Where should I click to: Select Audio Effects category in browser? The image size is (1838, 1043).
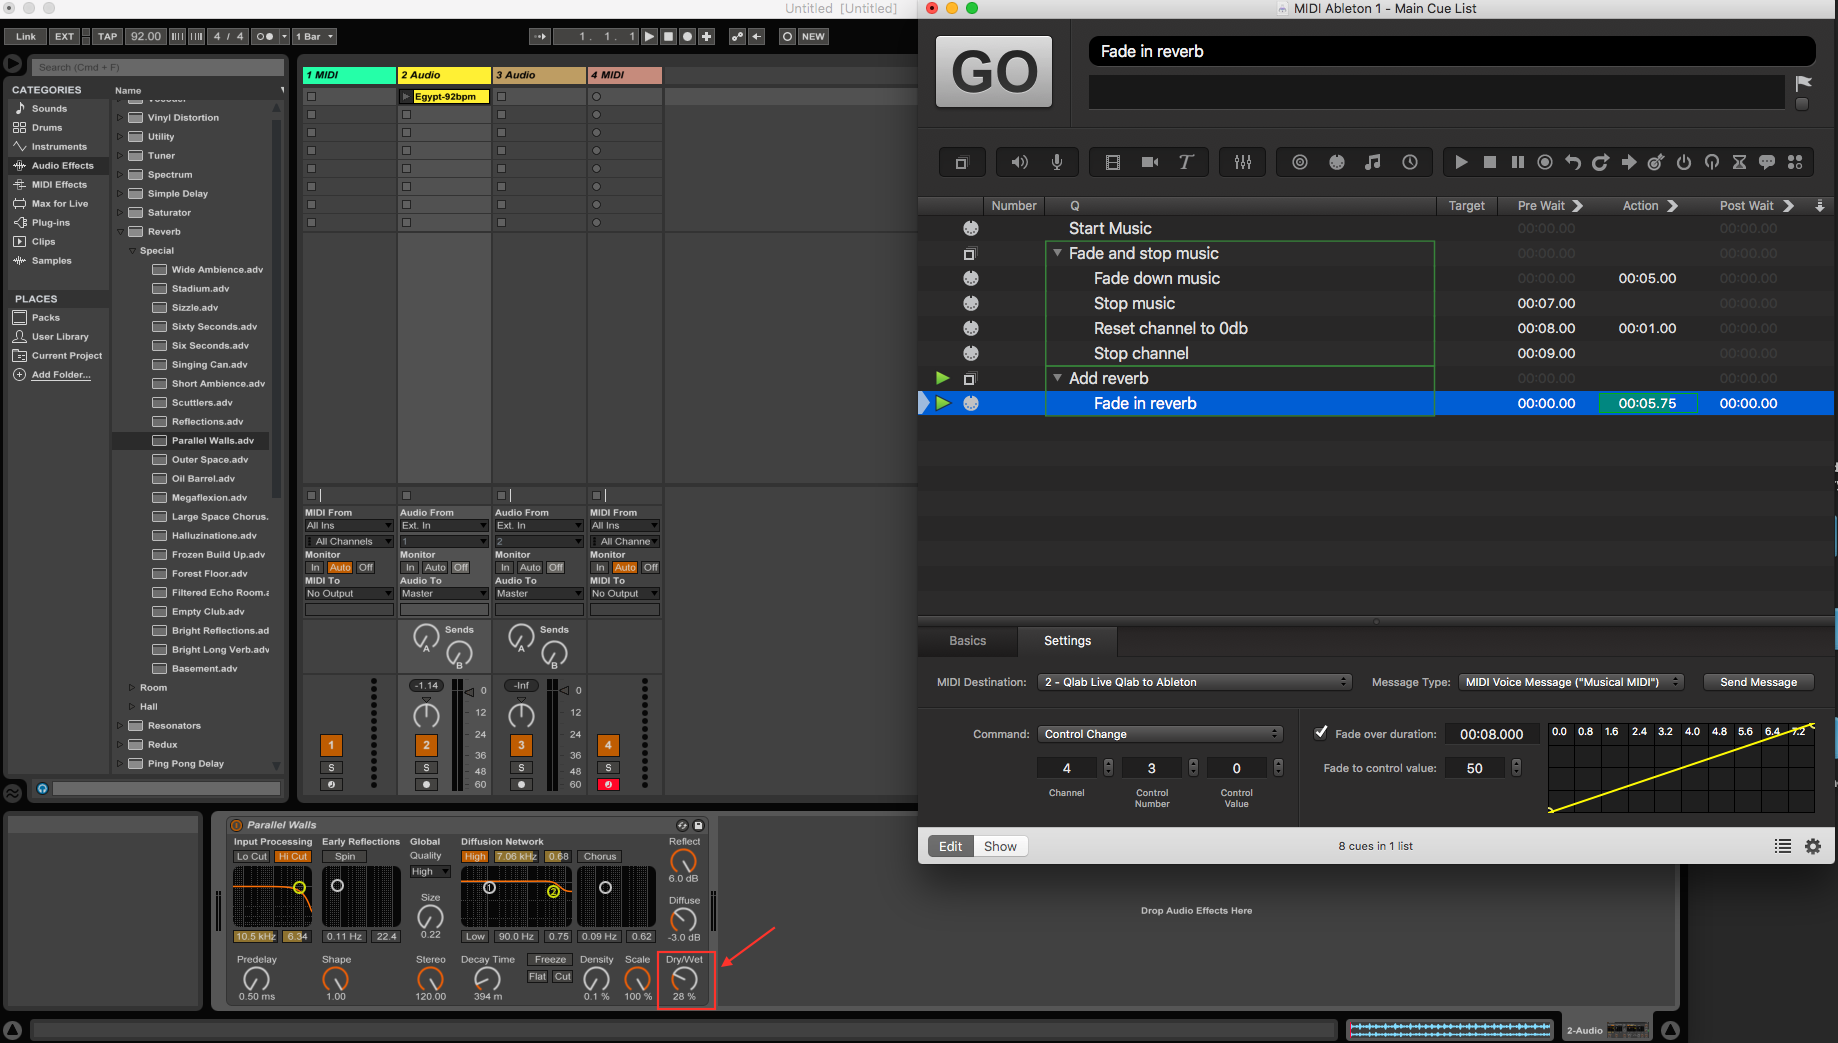point(62,166)
